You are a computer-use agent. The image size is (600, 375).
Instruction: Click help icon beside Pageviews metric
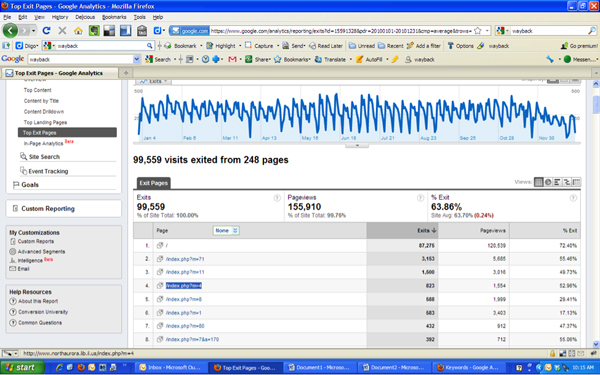[x=420, y=198]
